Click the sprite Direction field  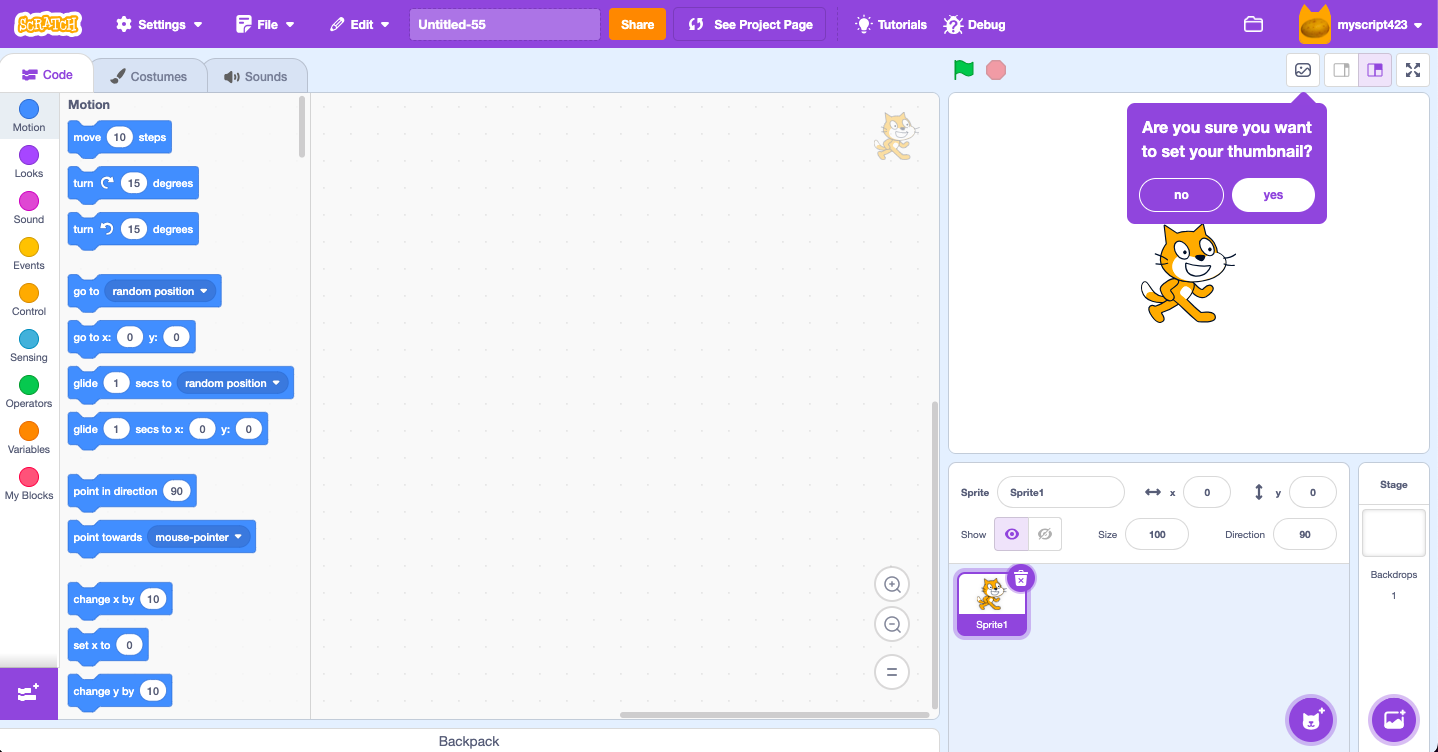coord(1305,534)
